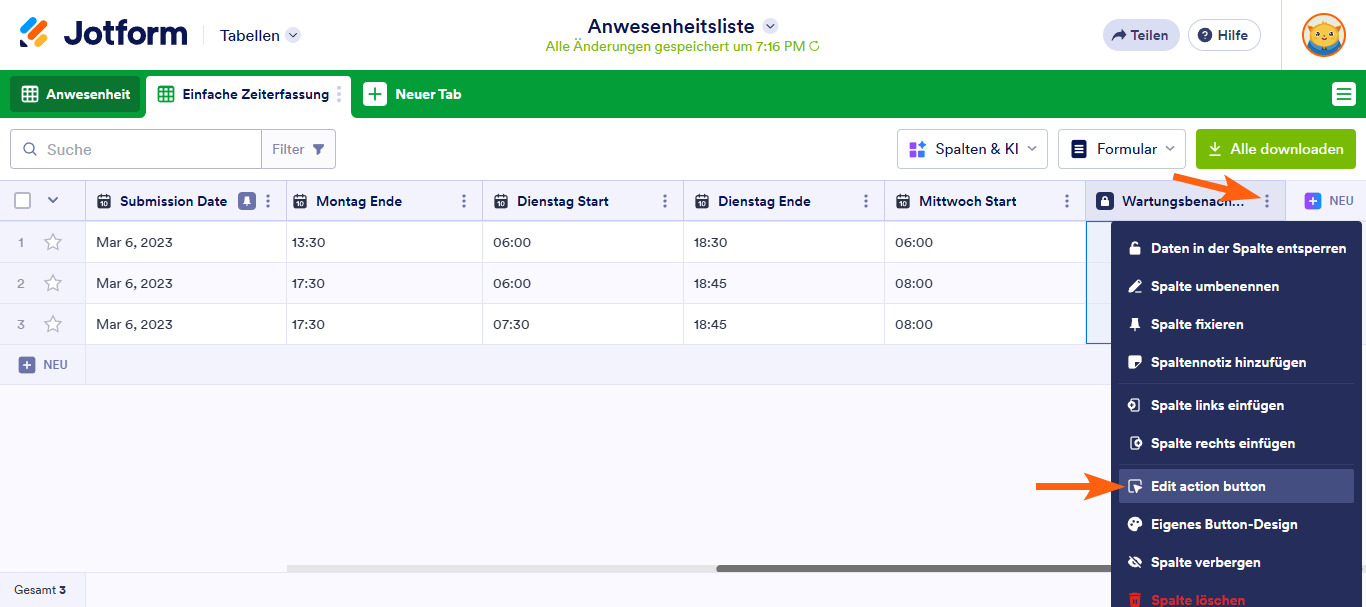Select 18:30 cell in Dienstag Ende

click(x=784, y=242)
